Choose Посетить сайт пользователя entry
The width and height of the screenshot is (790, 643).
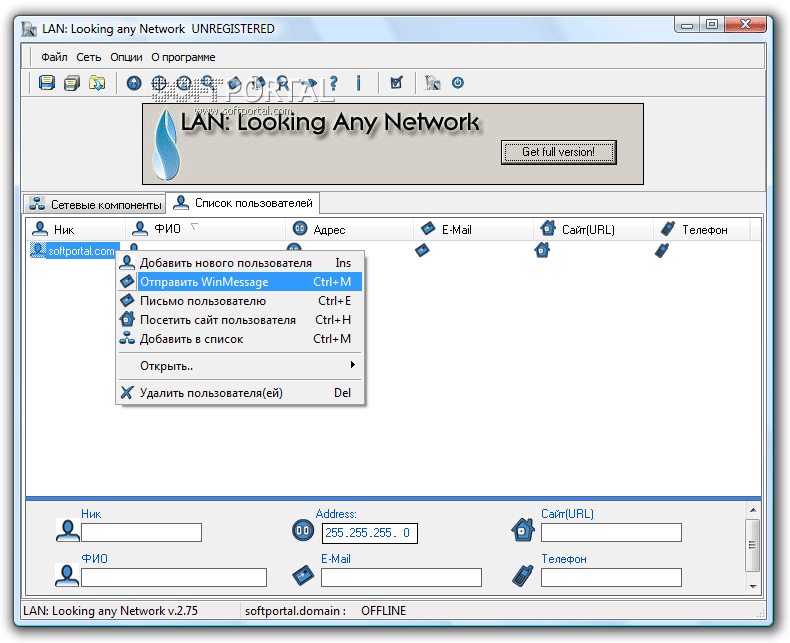[240, 320]
